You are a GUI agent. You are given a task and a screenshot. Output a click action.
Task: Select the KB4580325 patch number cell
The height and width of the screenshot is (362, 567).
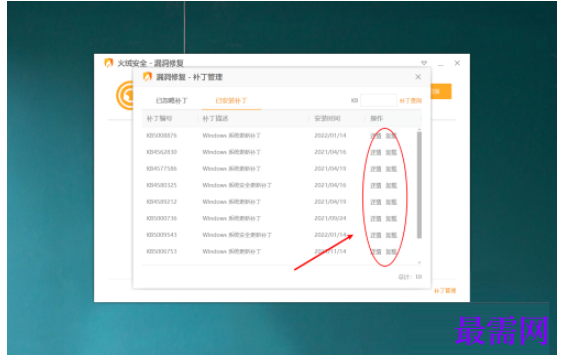(x=161, y=185)
